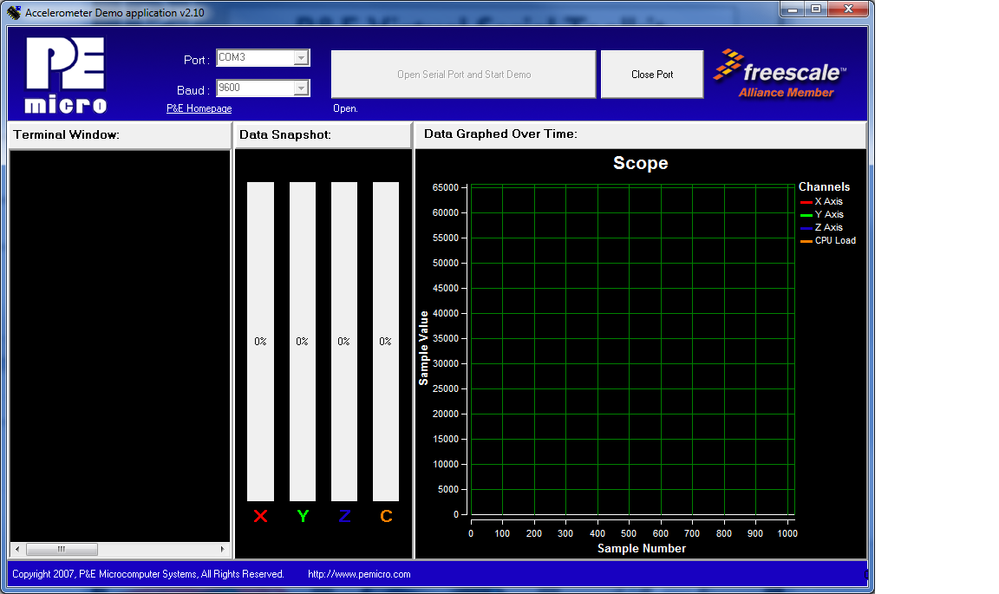This screenshot has width=999, height=594.
Task: Click the blue Z label
Action: point(344,516)
